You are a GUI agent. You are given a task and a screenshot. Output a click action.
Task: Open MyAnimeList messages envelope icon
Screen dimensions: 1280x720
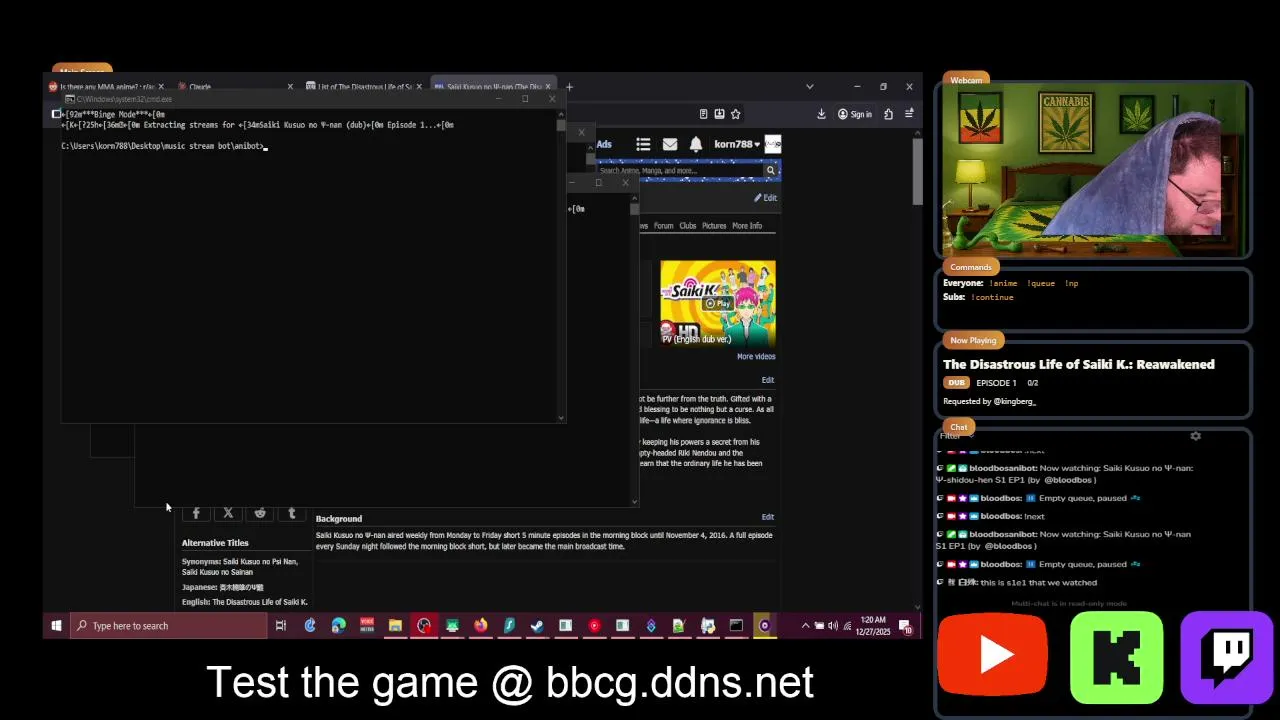click(670, 144)
